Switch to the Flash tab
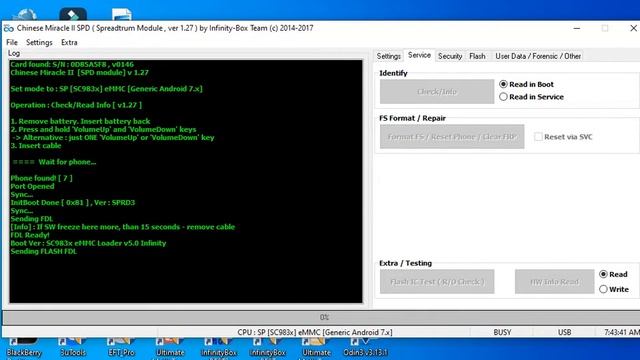The image size is (640, 360). [x=477, y=56]
